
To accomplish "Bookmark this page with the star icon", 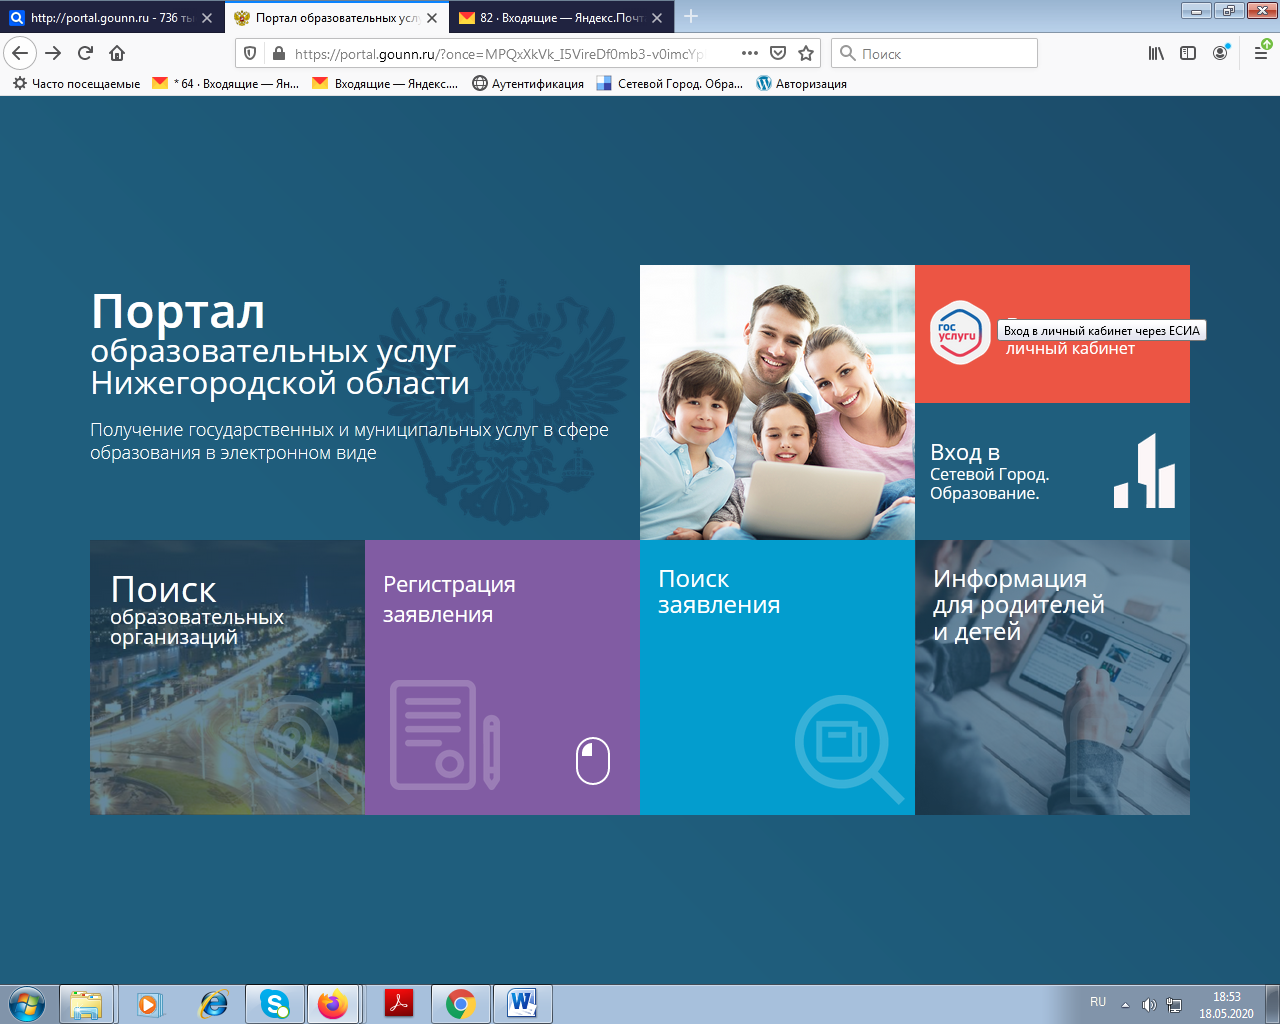I will (806, 53).
